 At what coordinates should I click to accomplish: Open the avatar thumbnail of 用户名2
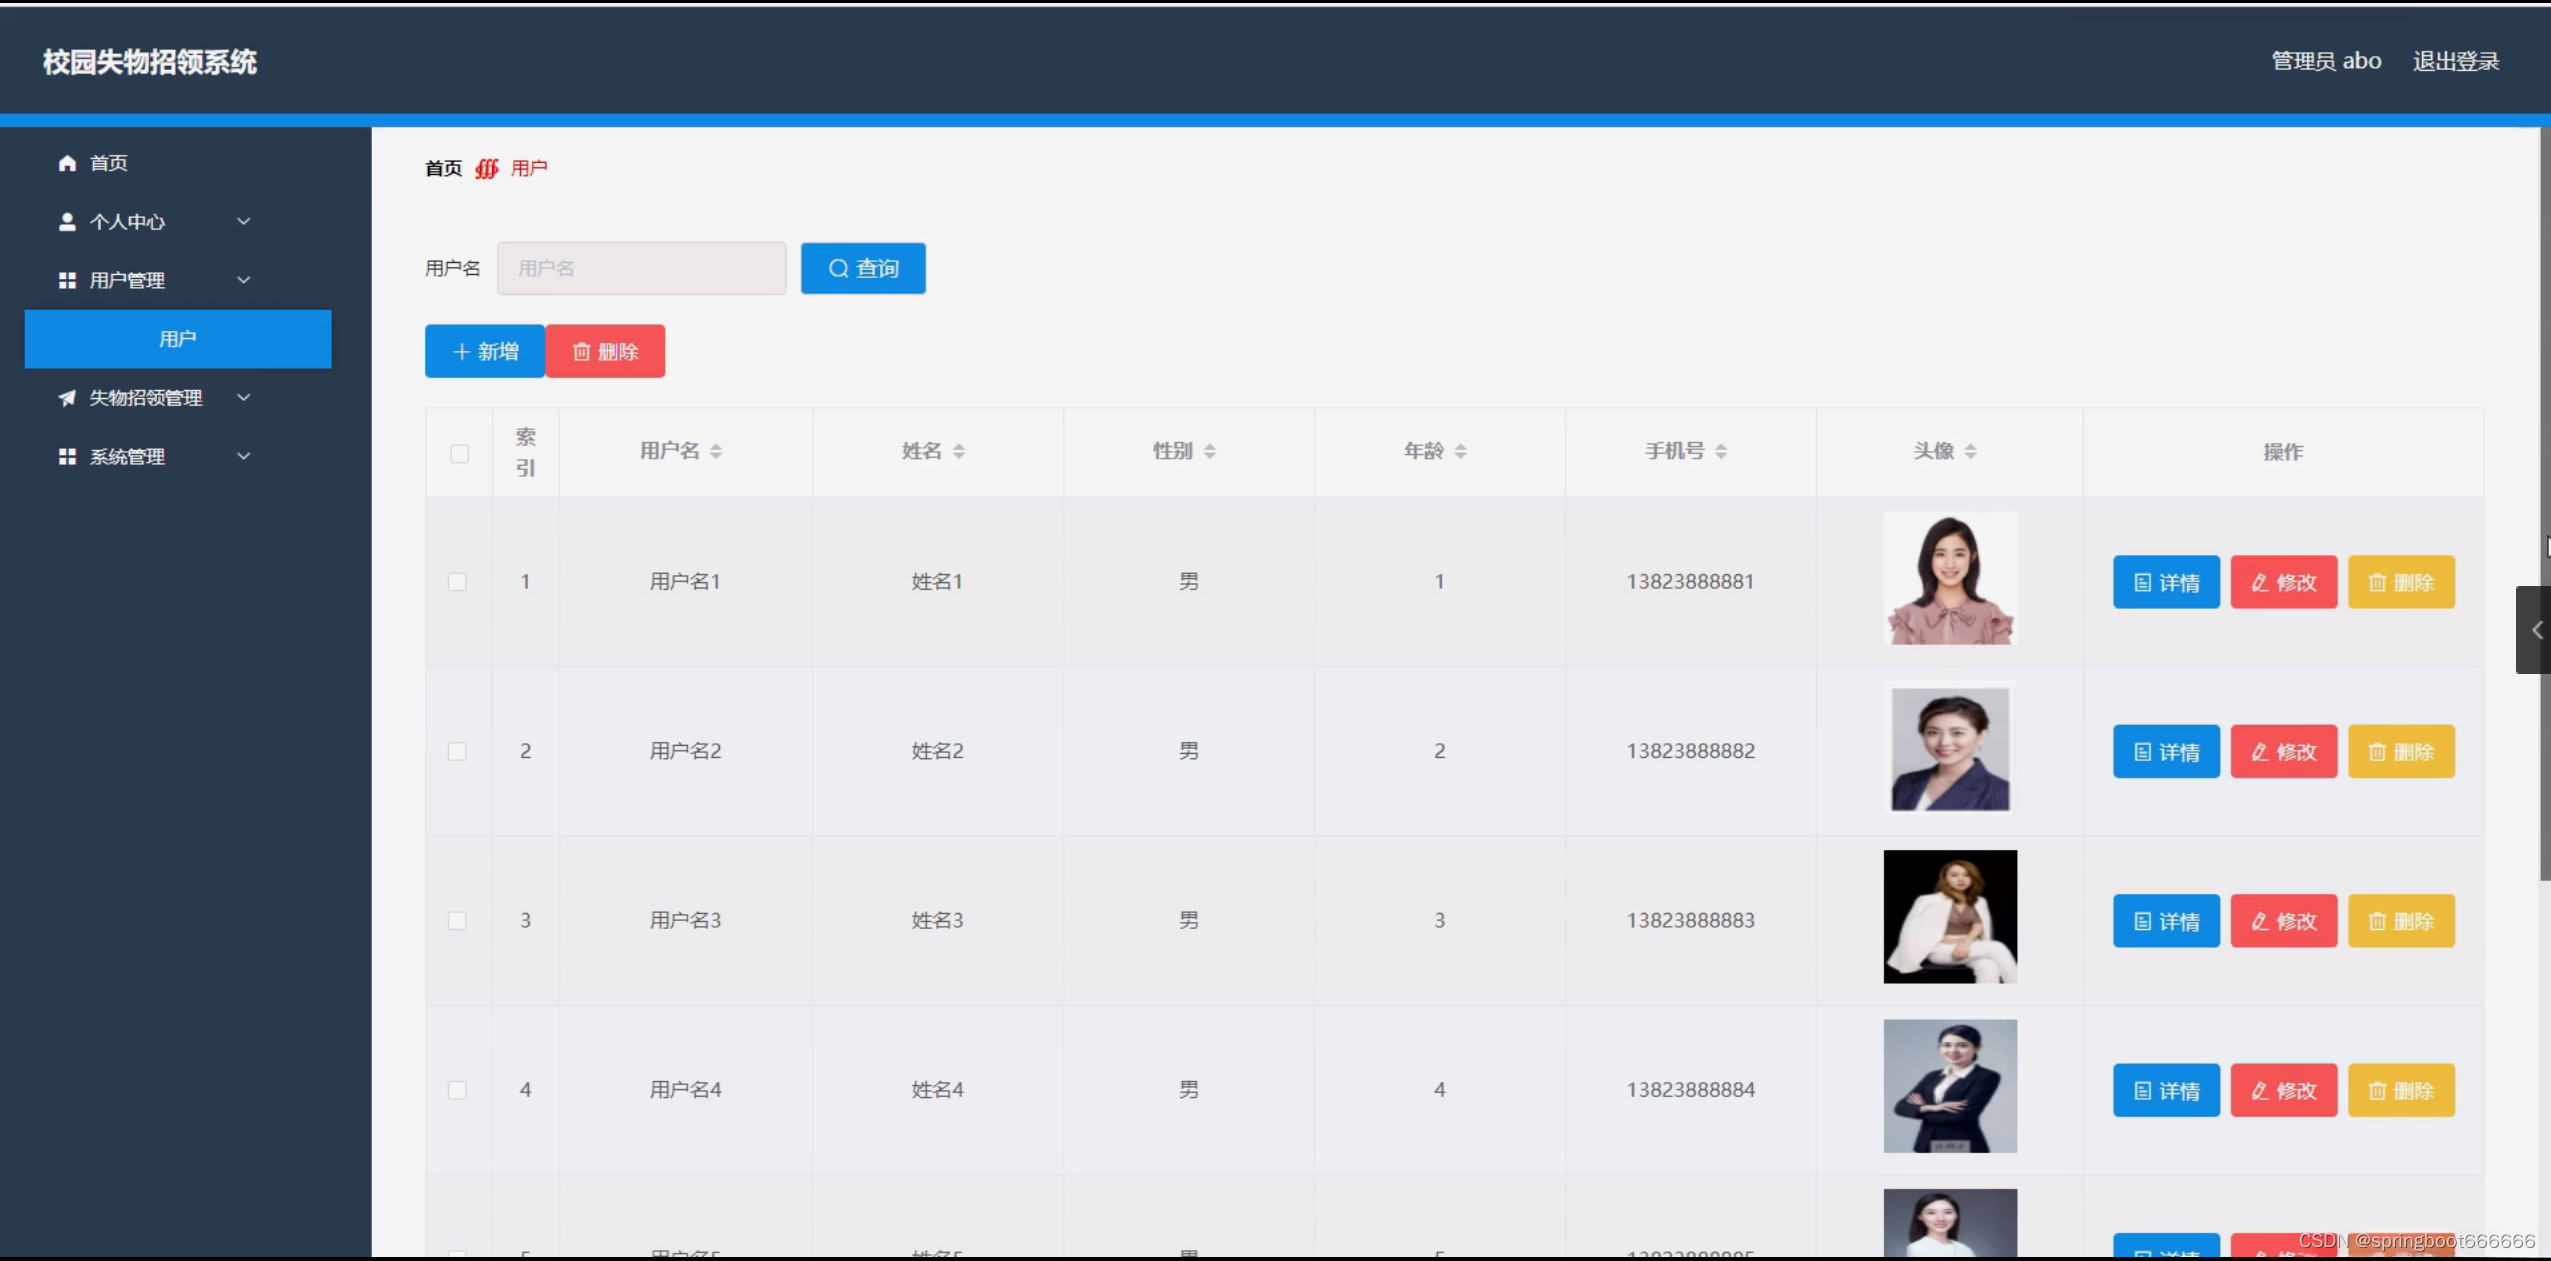1950,749
